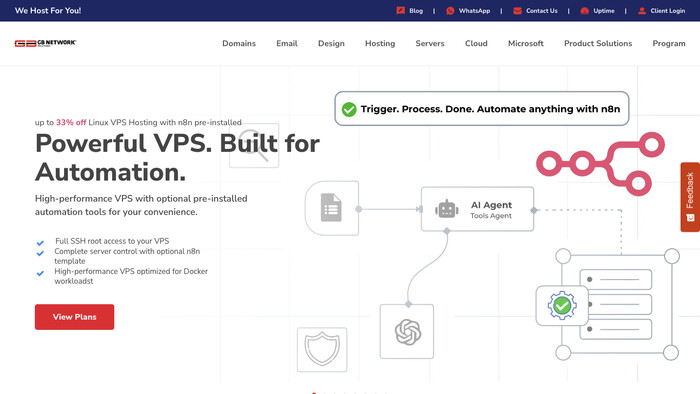Click the document sheet icon node

(x=331, y=207)
